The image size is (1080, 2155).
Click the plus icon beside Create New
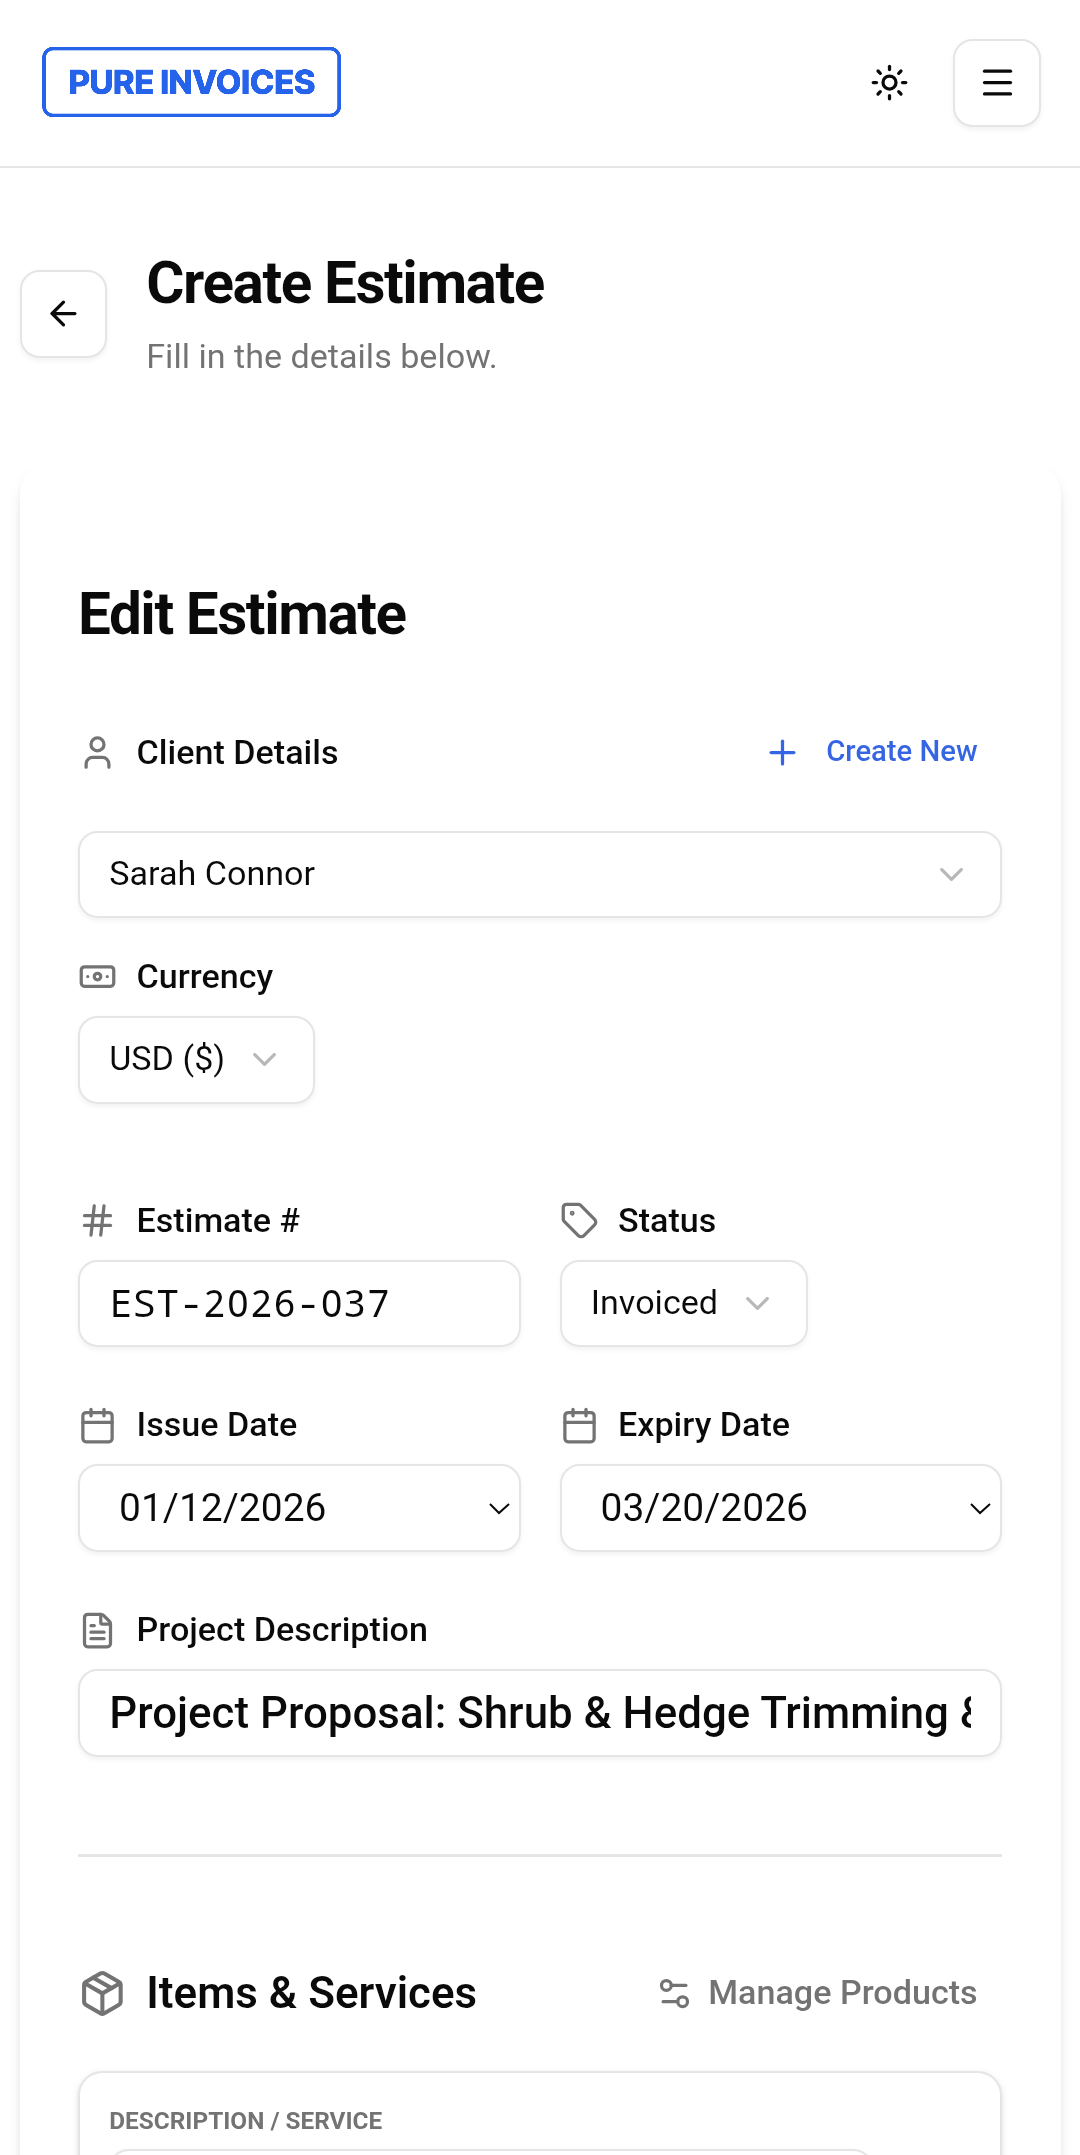[x=782, y=752]
